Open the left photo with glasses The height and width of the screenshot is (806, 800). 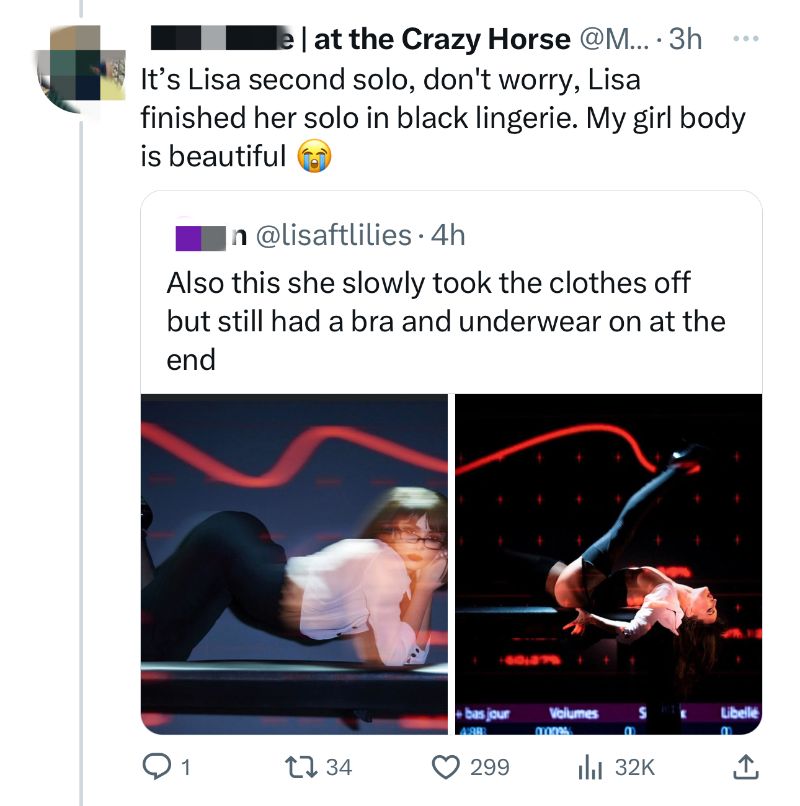294,563
